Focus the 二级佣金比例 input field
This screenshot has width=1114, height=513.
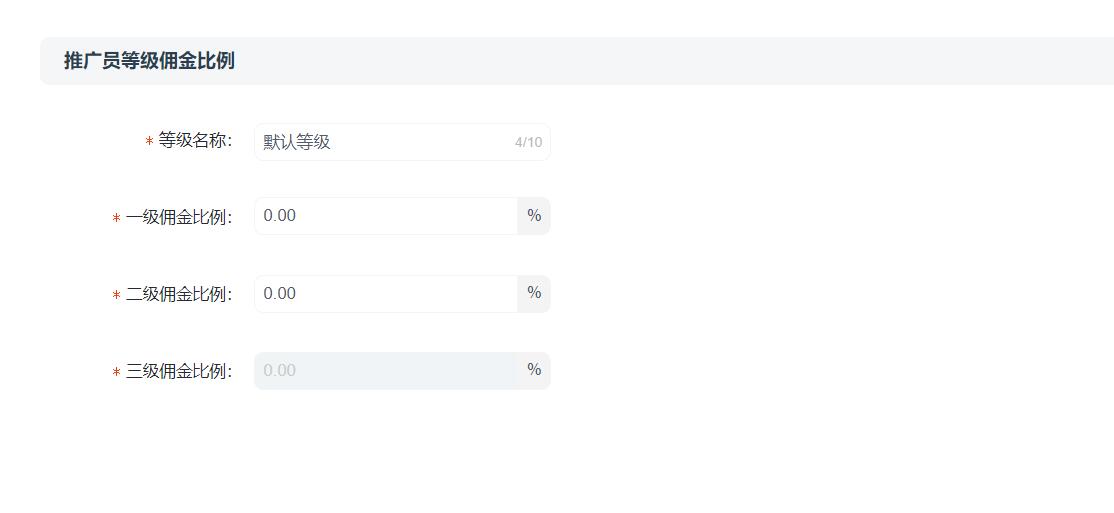386,293
